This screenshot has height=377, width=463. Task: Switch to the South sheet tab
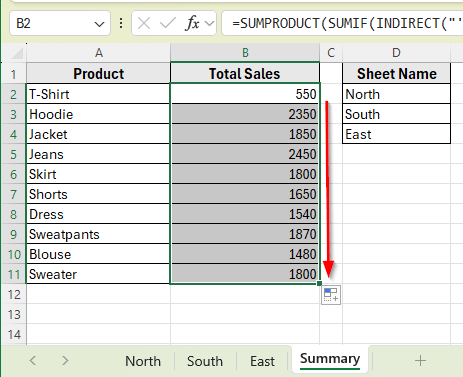pos(205,361)
